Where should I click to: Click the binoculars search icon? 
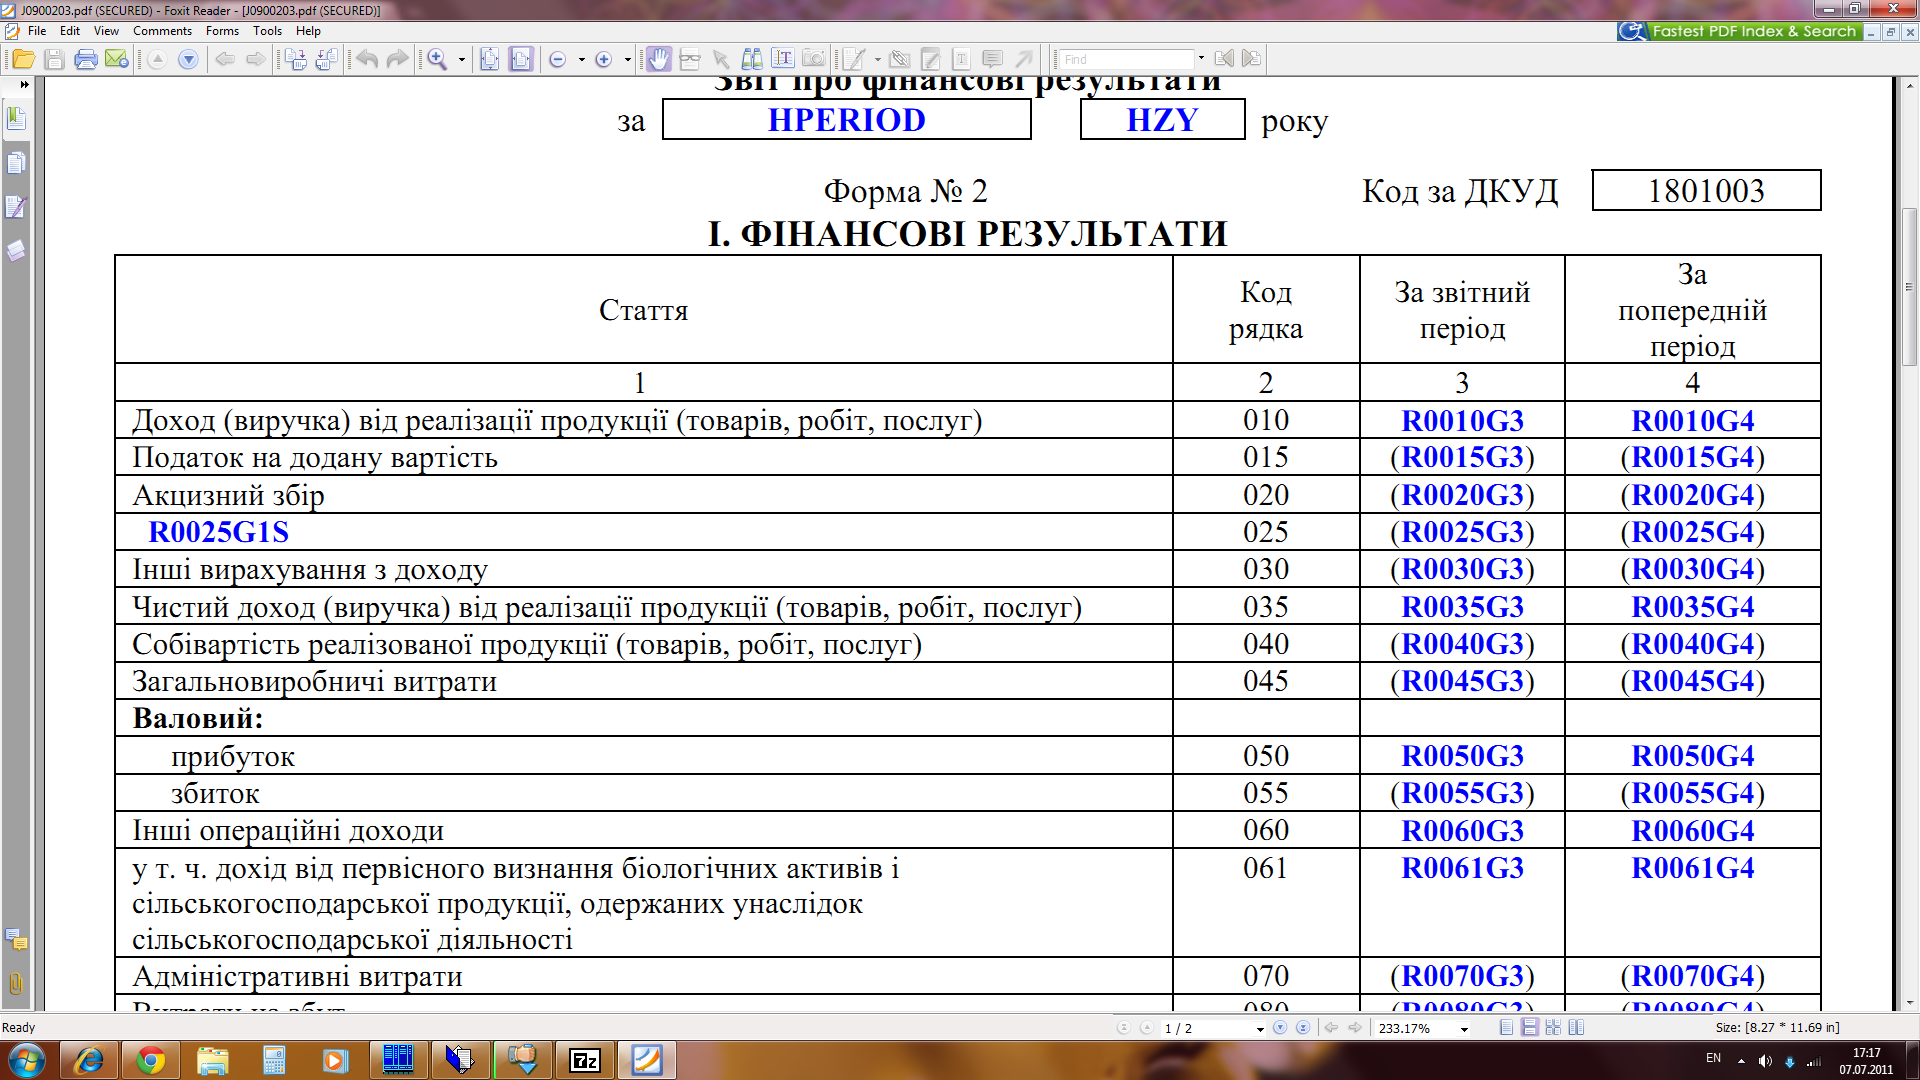(752, 60)
